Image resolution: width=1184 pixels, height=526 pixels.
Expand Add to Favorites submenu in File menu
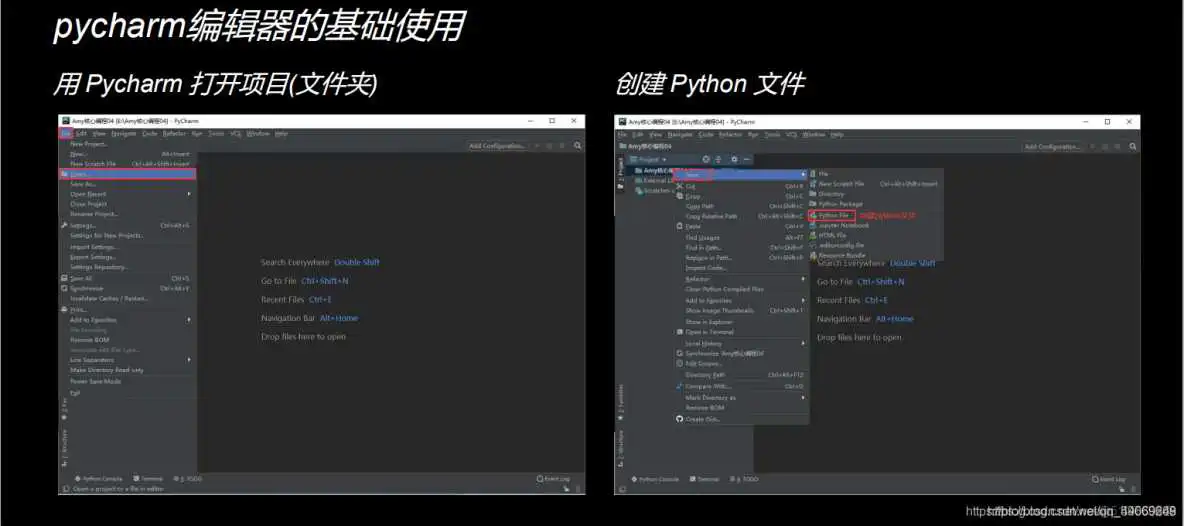click(189, 320)
